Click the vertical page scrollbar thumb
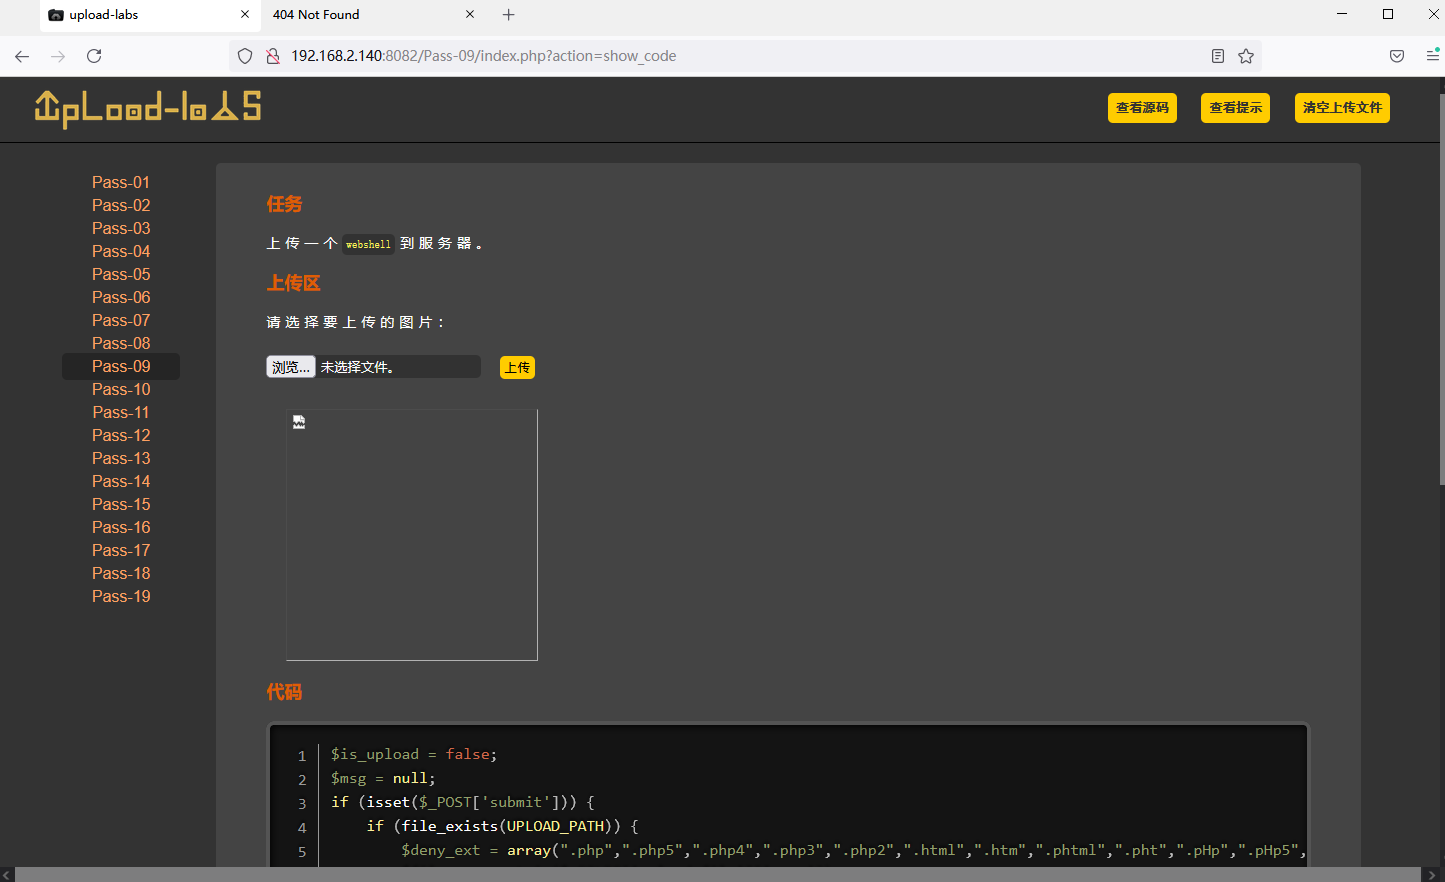 pos(1441,290)
